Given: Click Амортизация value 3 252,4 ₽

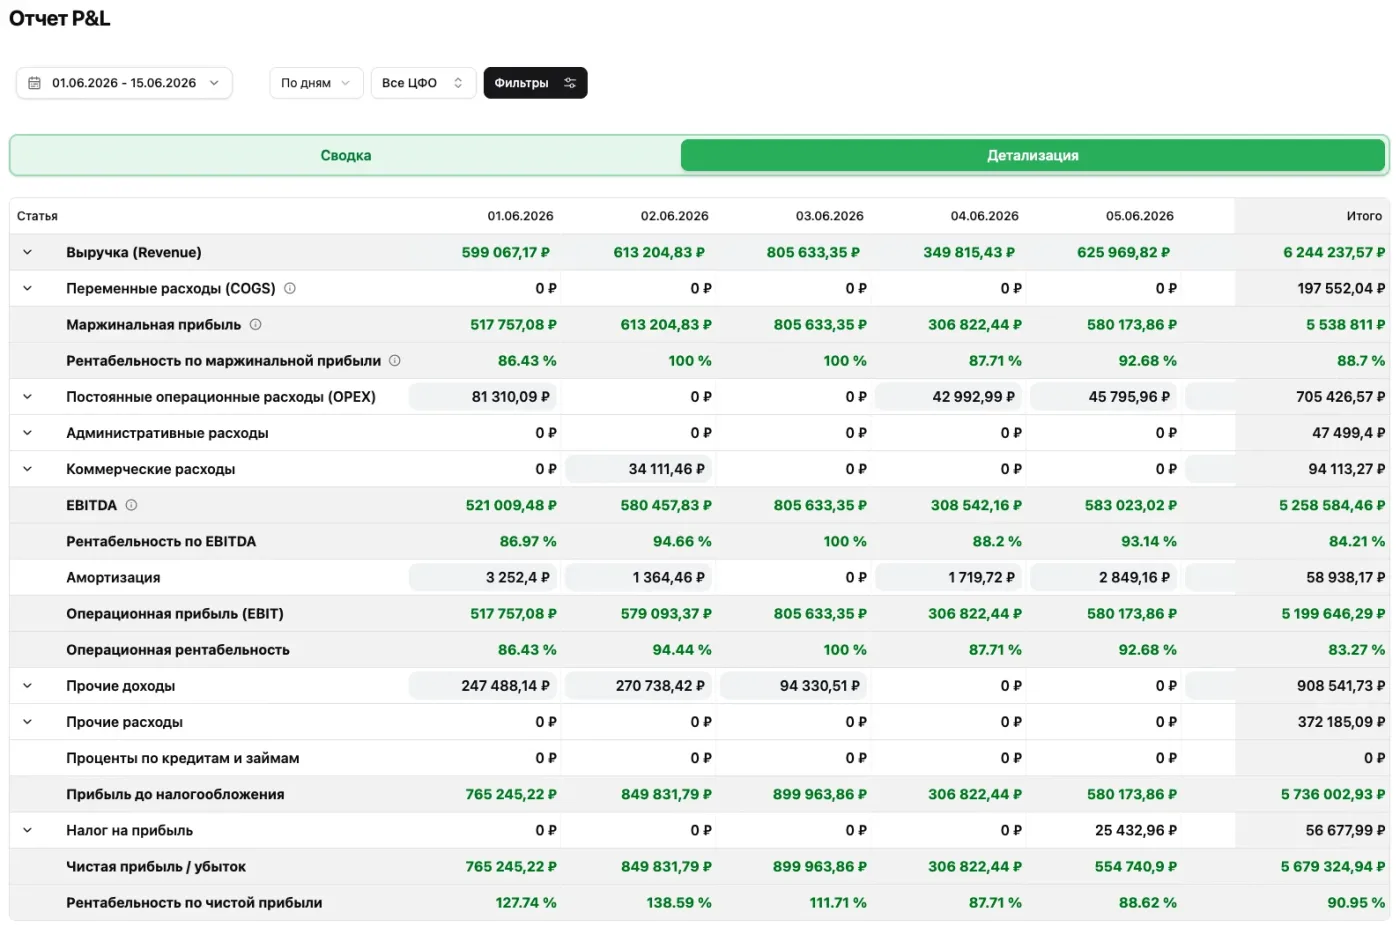Looking at the screenshot, I should click(x=484, y=577).
